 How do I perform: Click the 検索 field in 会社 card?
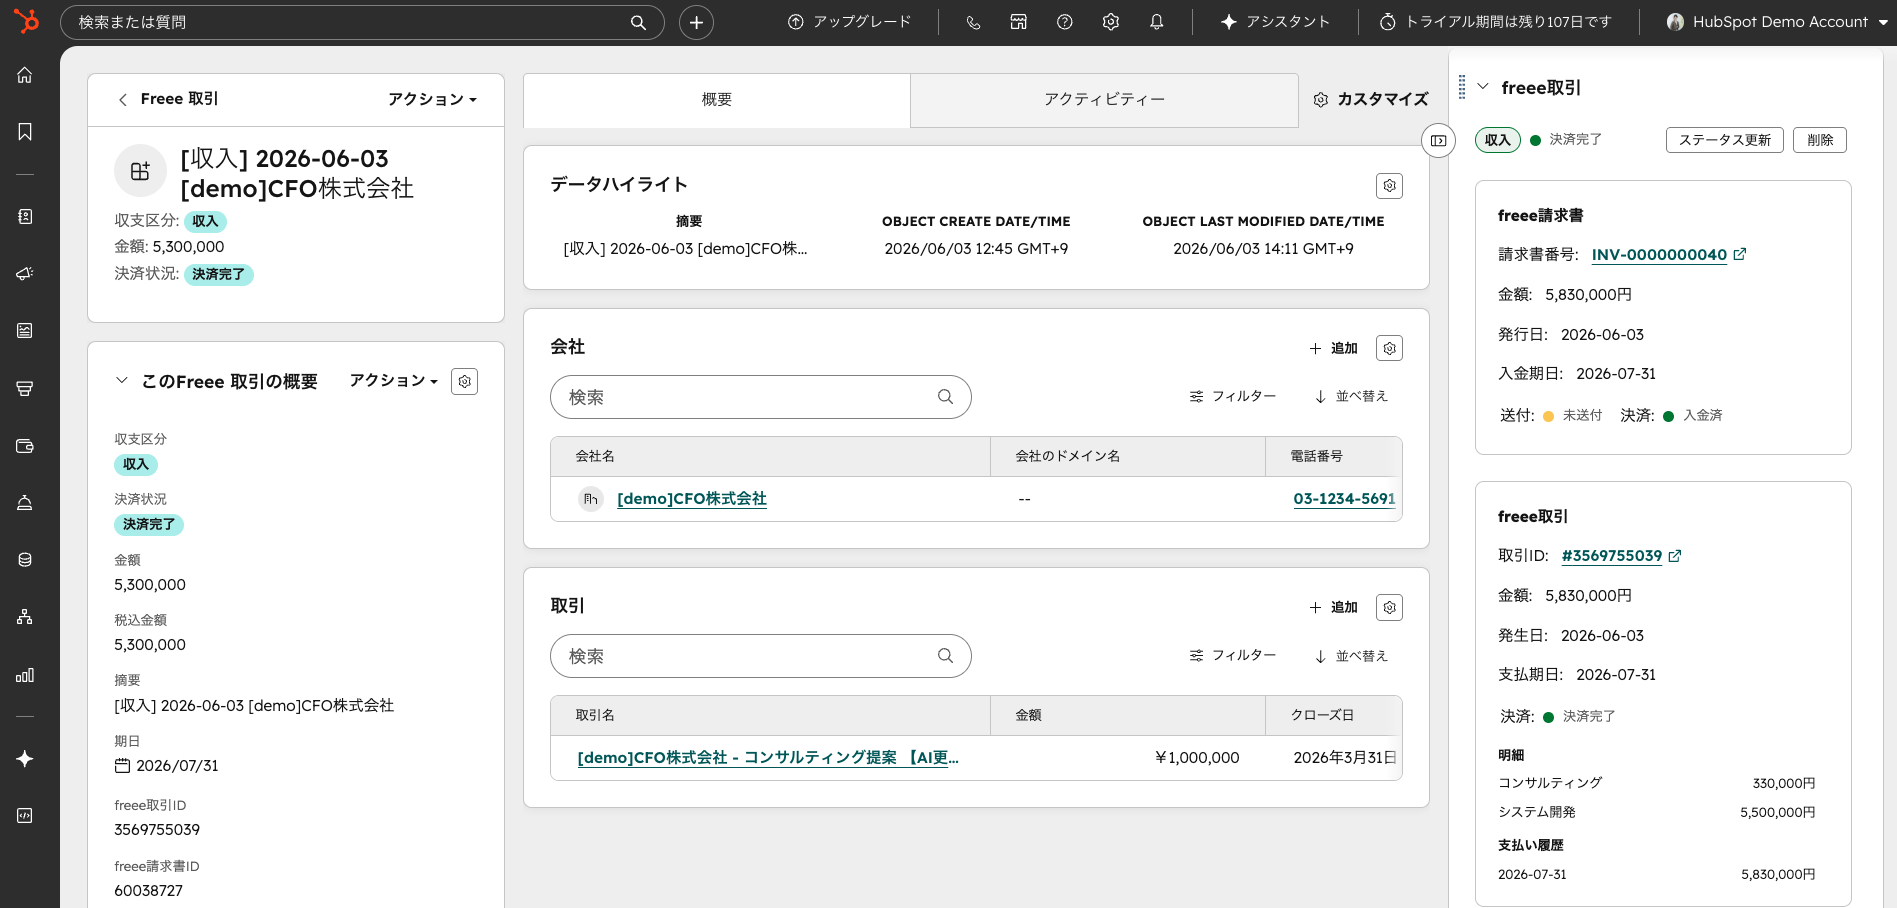tap(761, 397)
